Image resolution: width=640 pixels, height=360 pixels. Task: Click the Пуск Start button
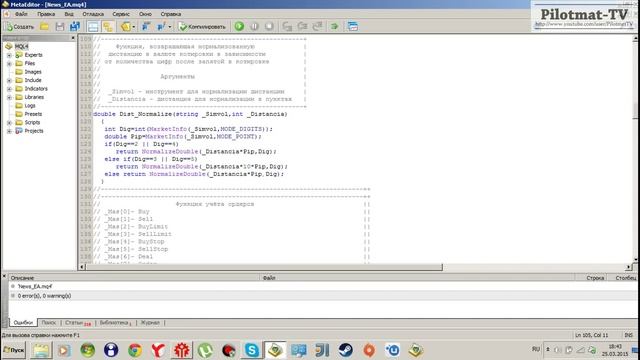13,350
